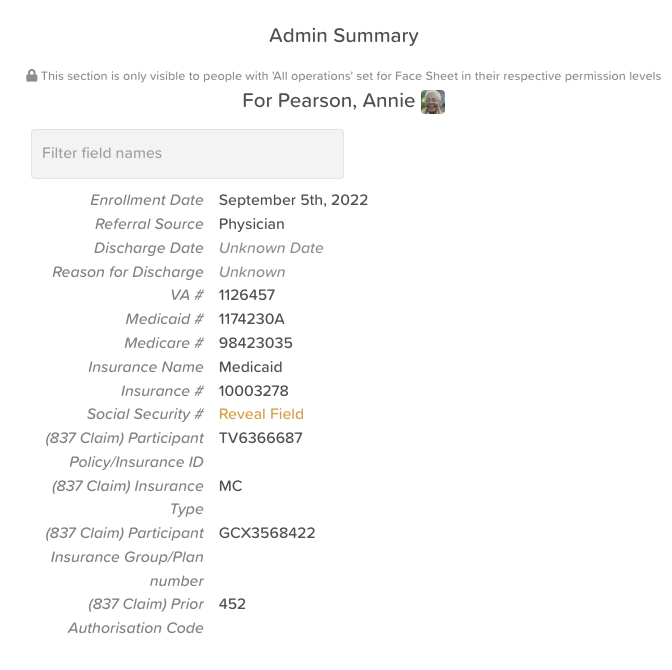Click the Admin Summary heading
The height and width of the screenshot is (670, 672).
coord(344,36)
